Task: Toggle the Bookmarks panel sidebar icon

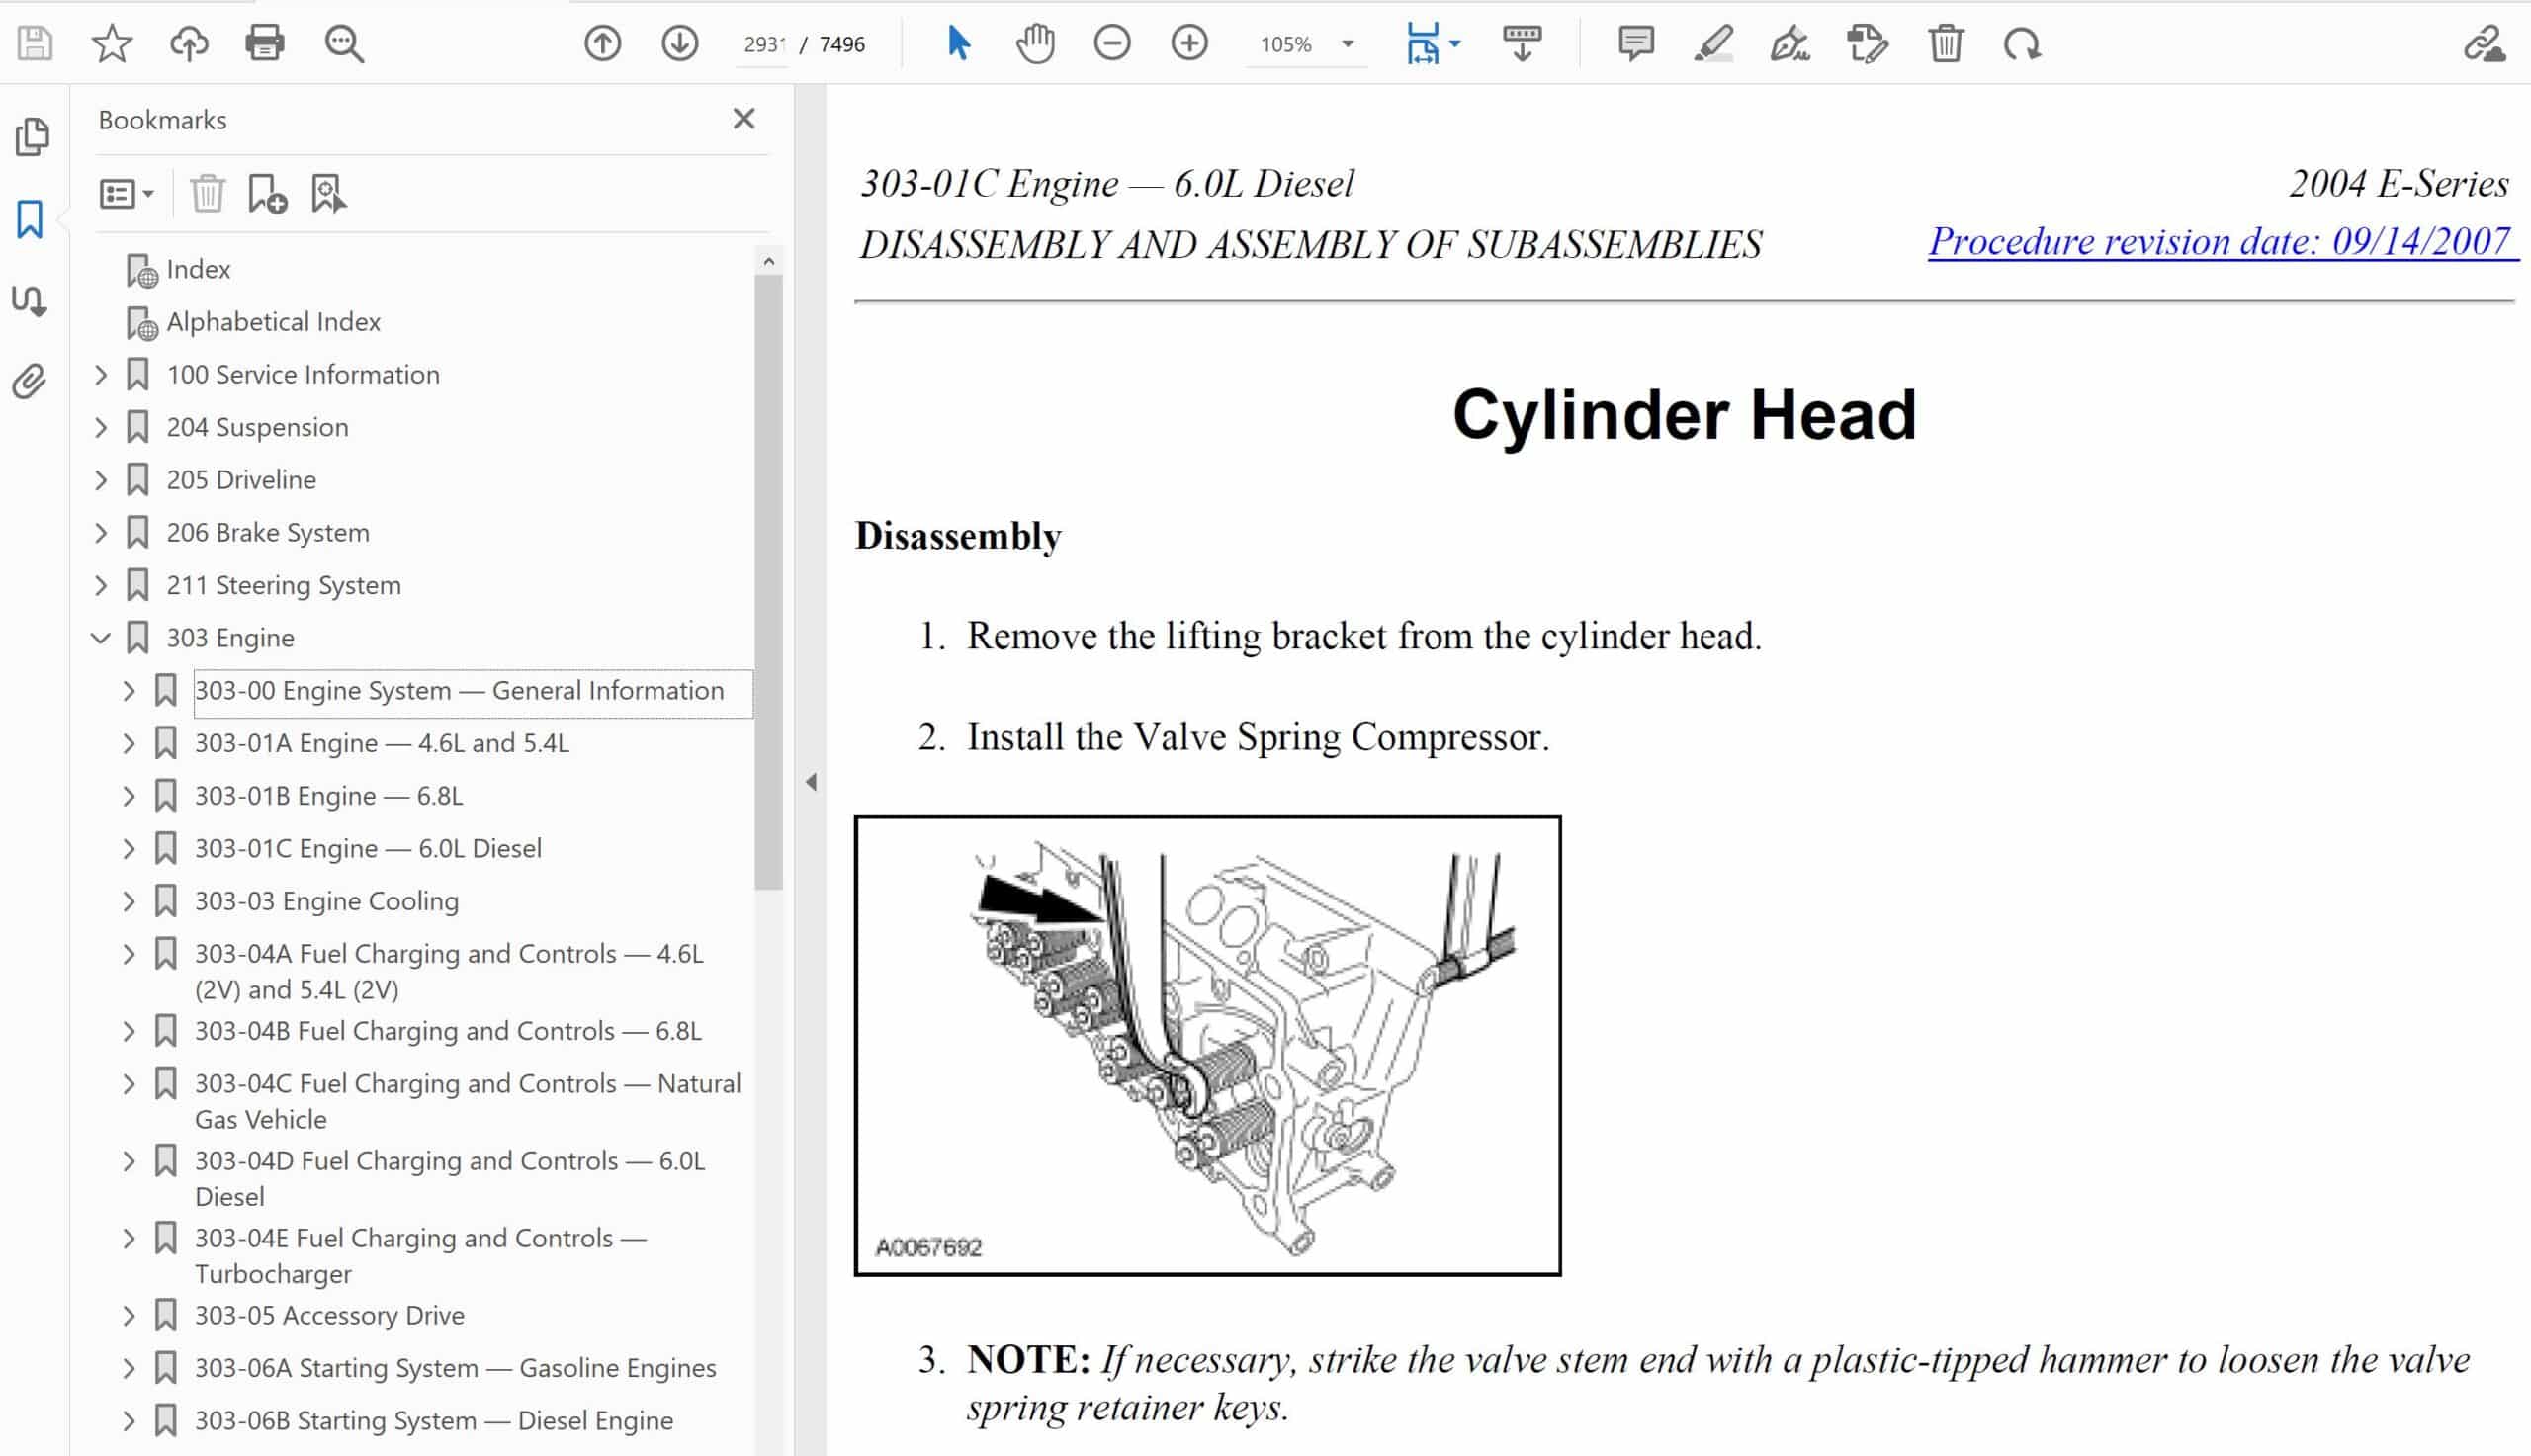Action: [30, 219]
